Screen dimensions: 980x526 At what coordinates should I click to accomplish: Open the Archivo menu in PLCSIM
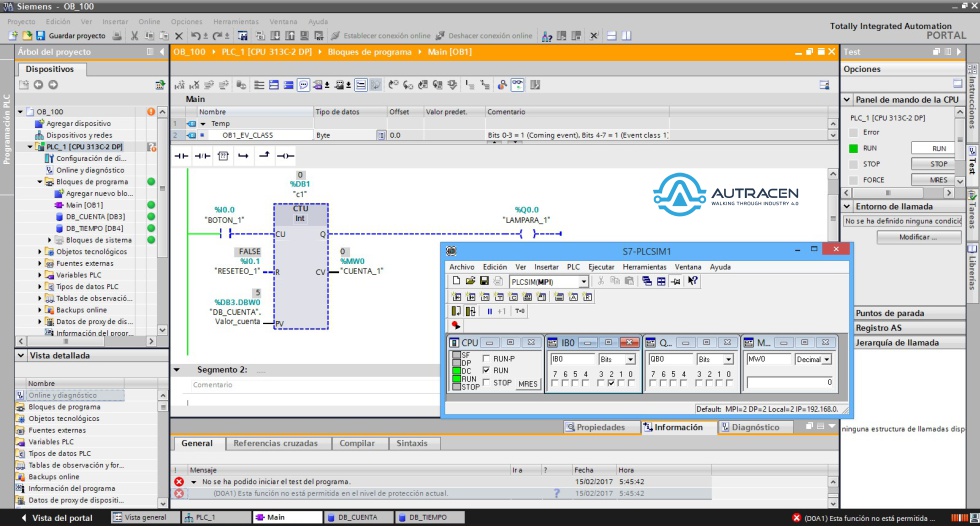click(x=462, y=267)
